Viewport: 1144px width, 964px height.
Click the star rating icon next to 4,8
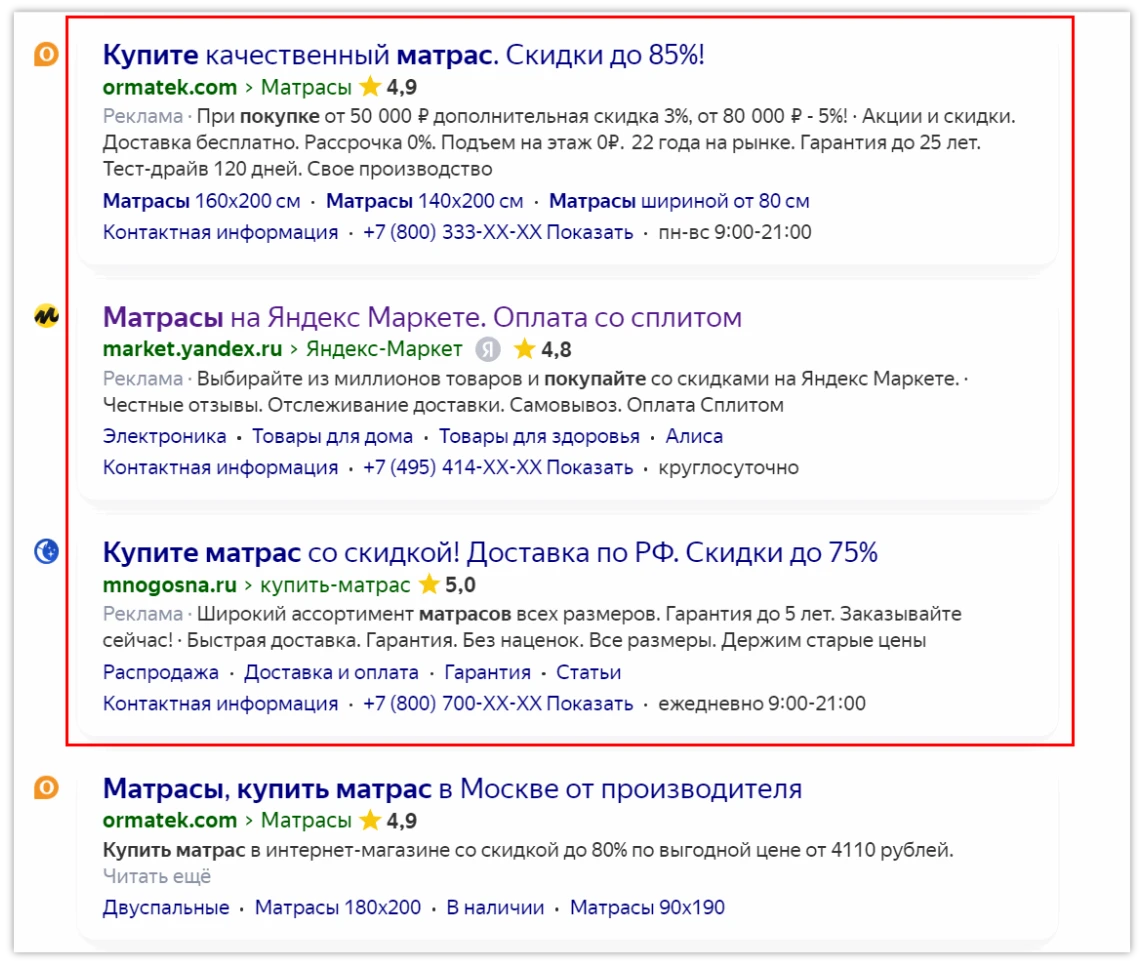[524, 349]
